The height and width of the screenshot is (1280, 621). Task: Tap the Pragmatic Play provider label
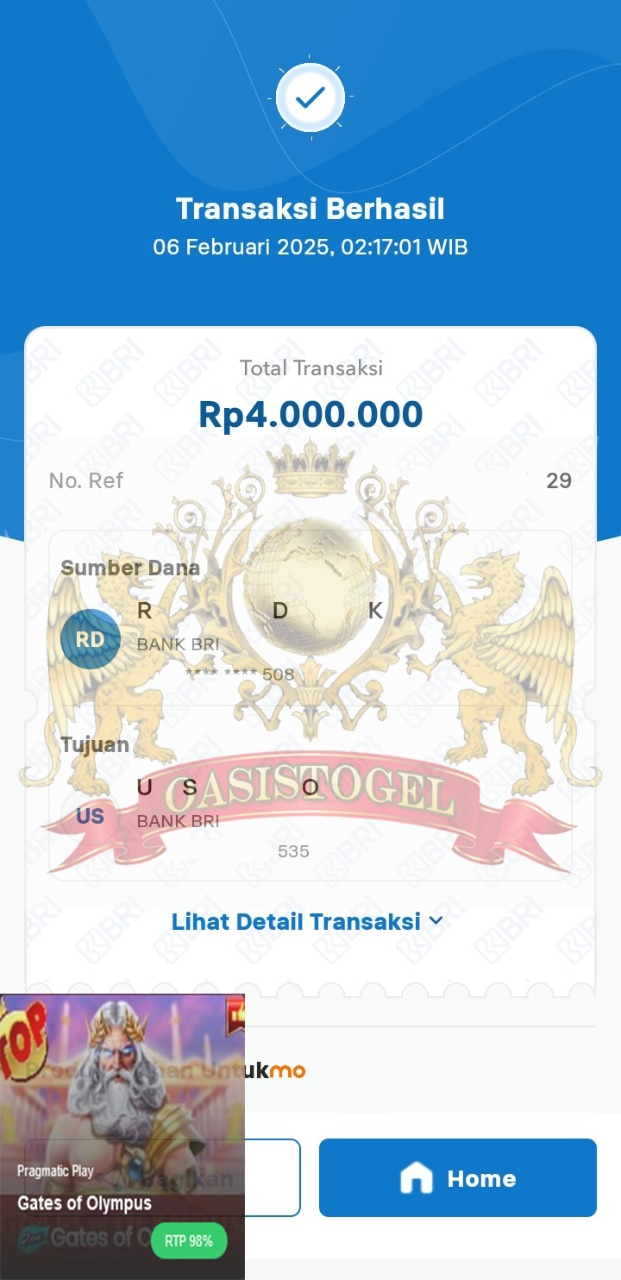[x=55, y=1171]
